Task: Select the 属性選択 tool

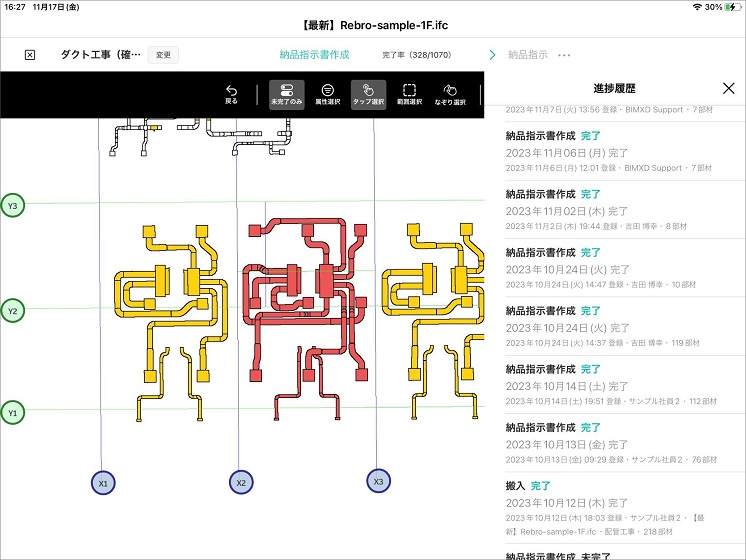Action: (x=327, y=94)
